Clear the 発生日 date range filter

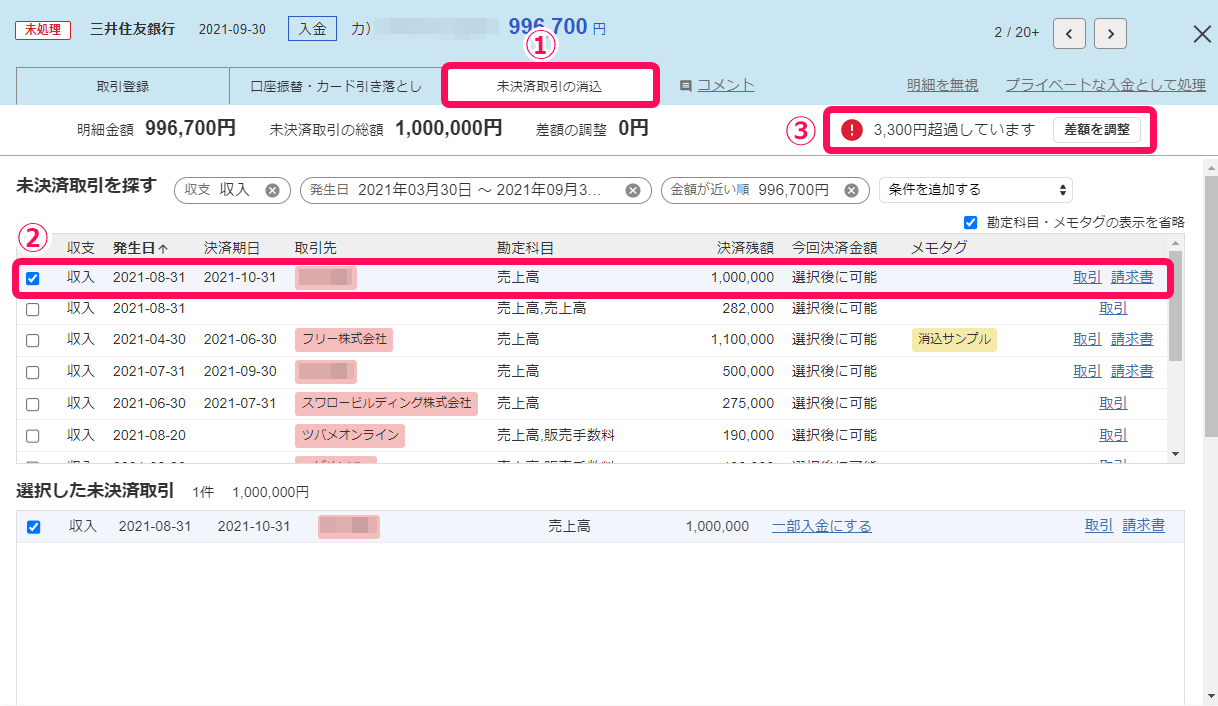[x=633, y=190]
